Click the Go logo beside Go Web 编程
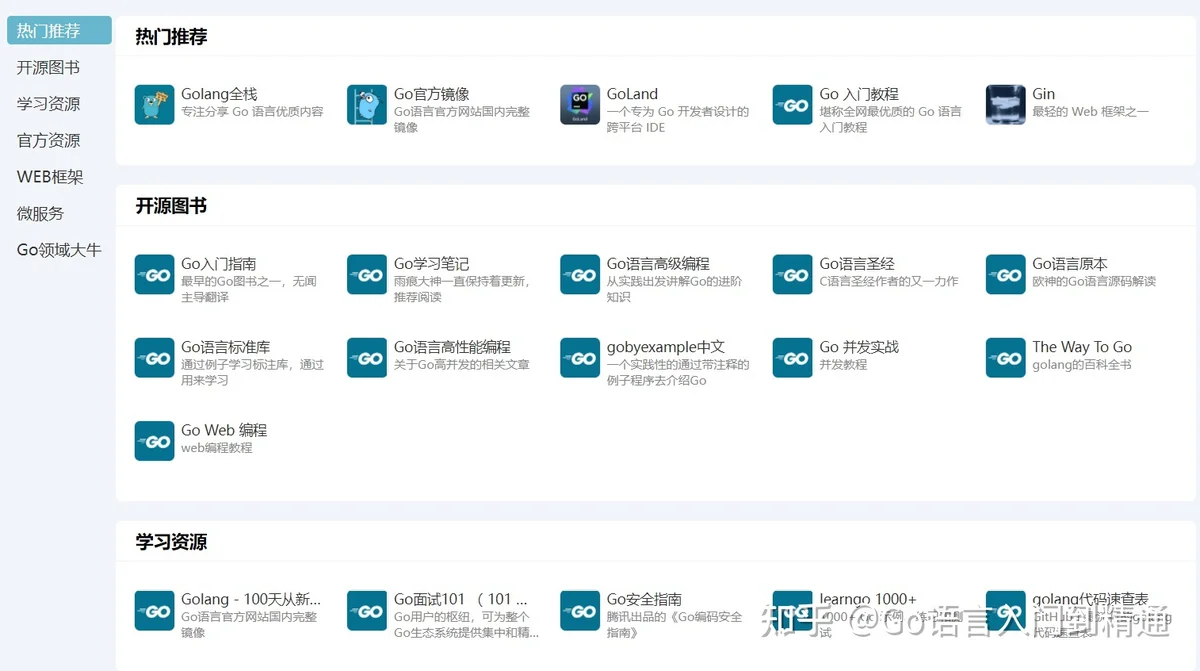Viewport: 1200px width, 671px height. [154, 441]
